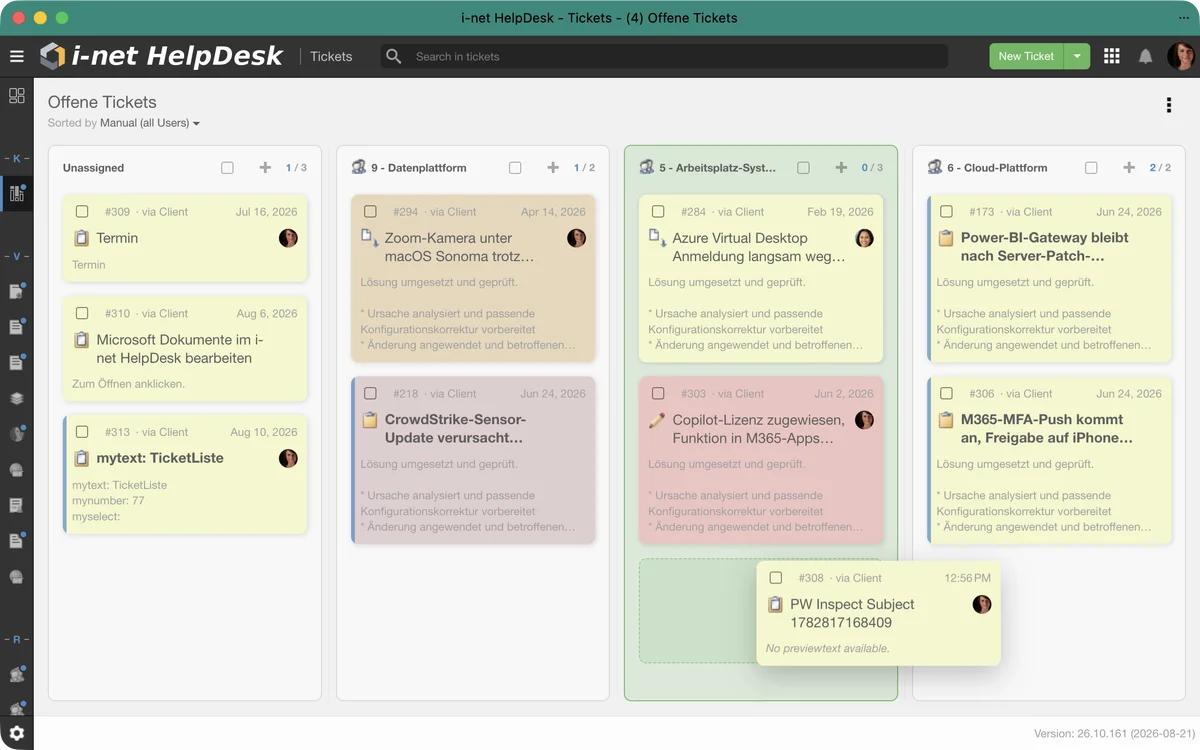Open the applications grid launcher
Screen dimensions: 1200x750
click(1111, 56)
